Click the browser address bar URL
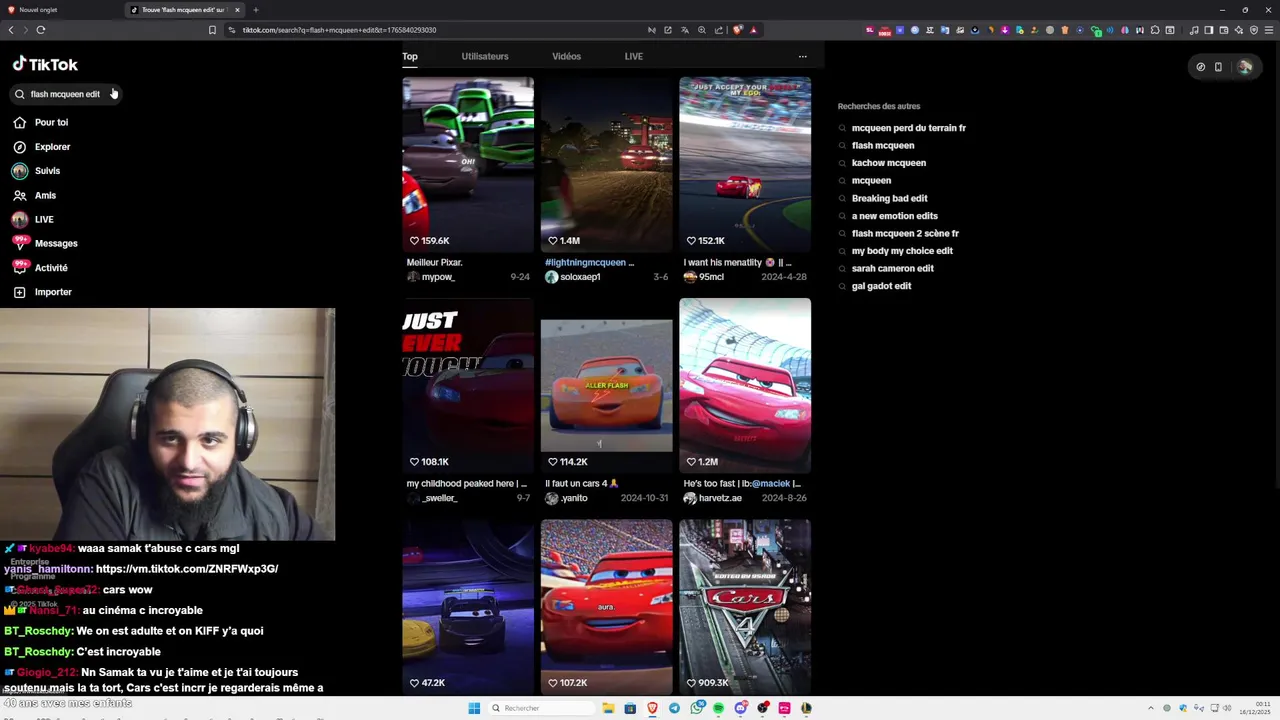 (x=339, y=30)
